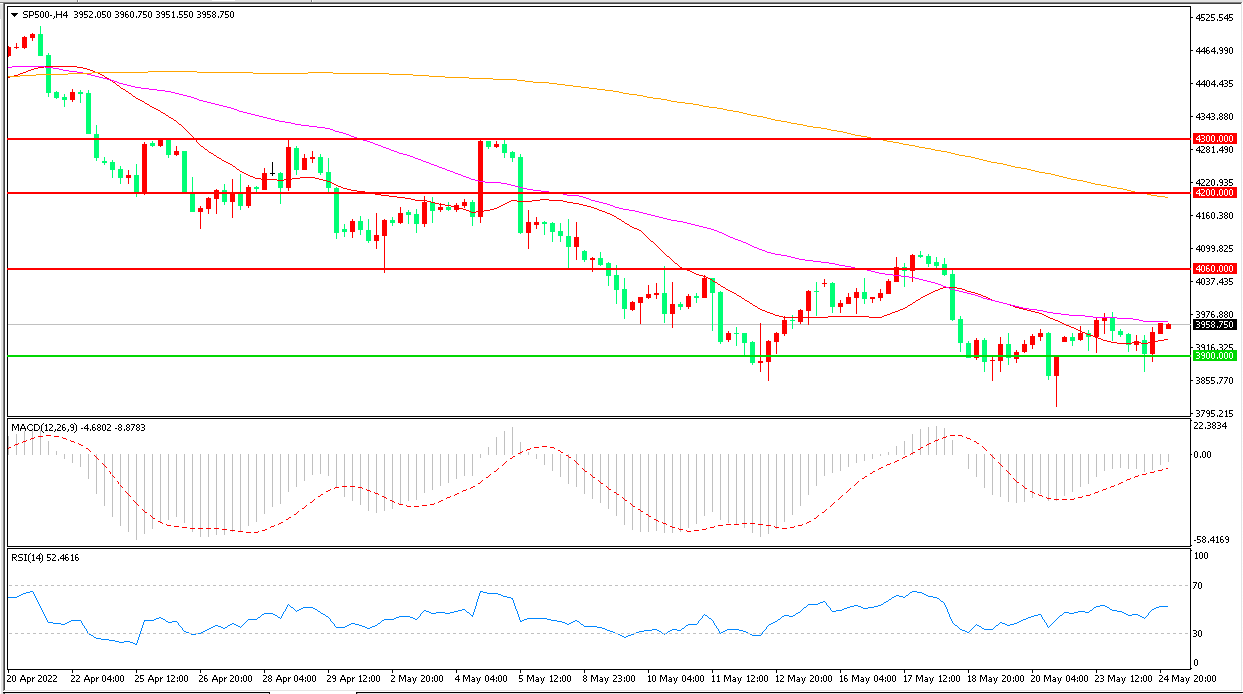This screenshot has width=1243, height=694.
Task: Open the dropdown triangle beside SP500-,H4
Action: (14, 15)
